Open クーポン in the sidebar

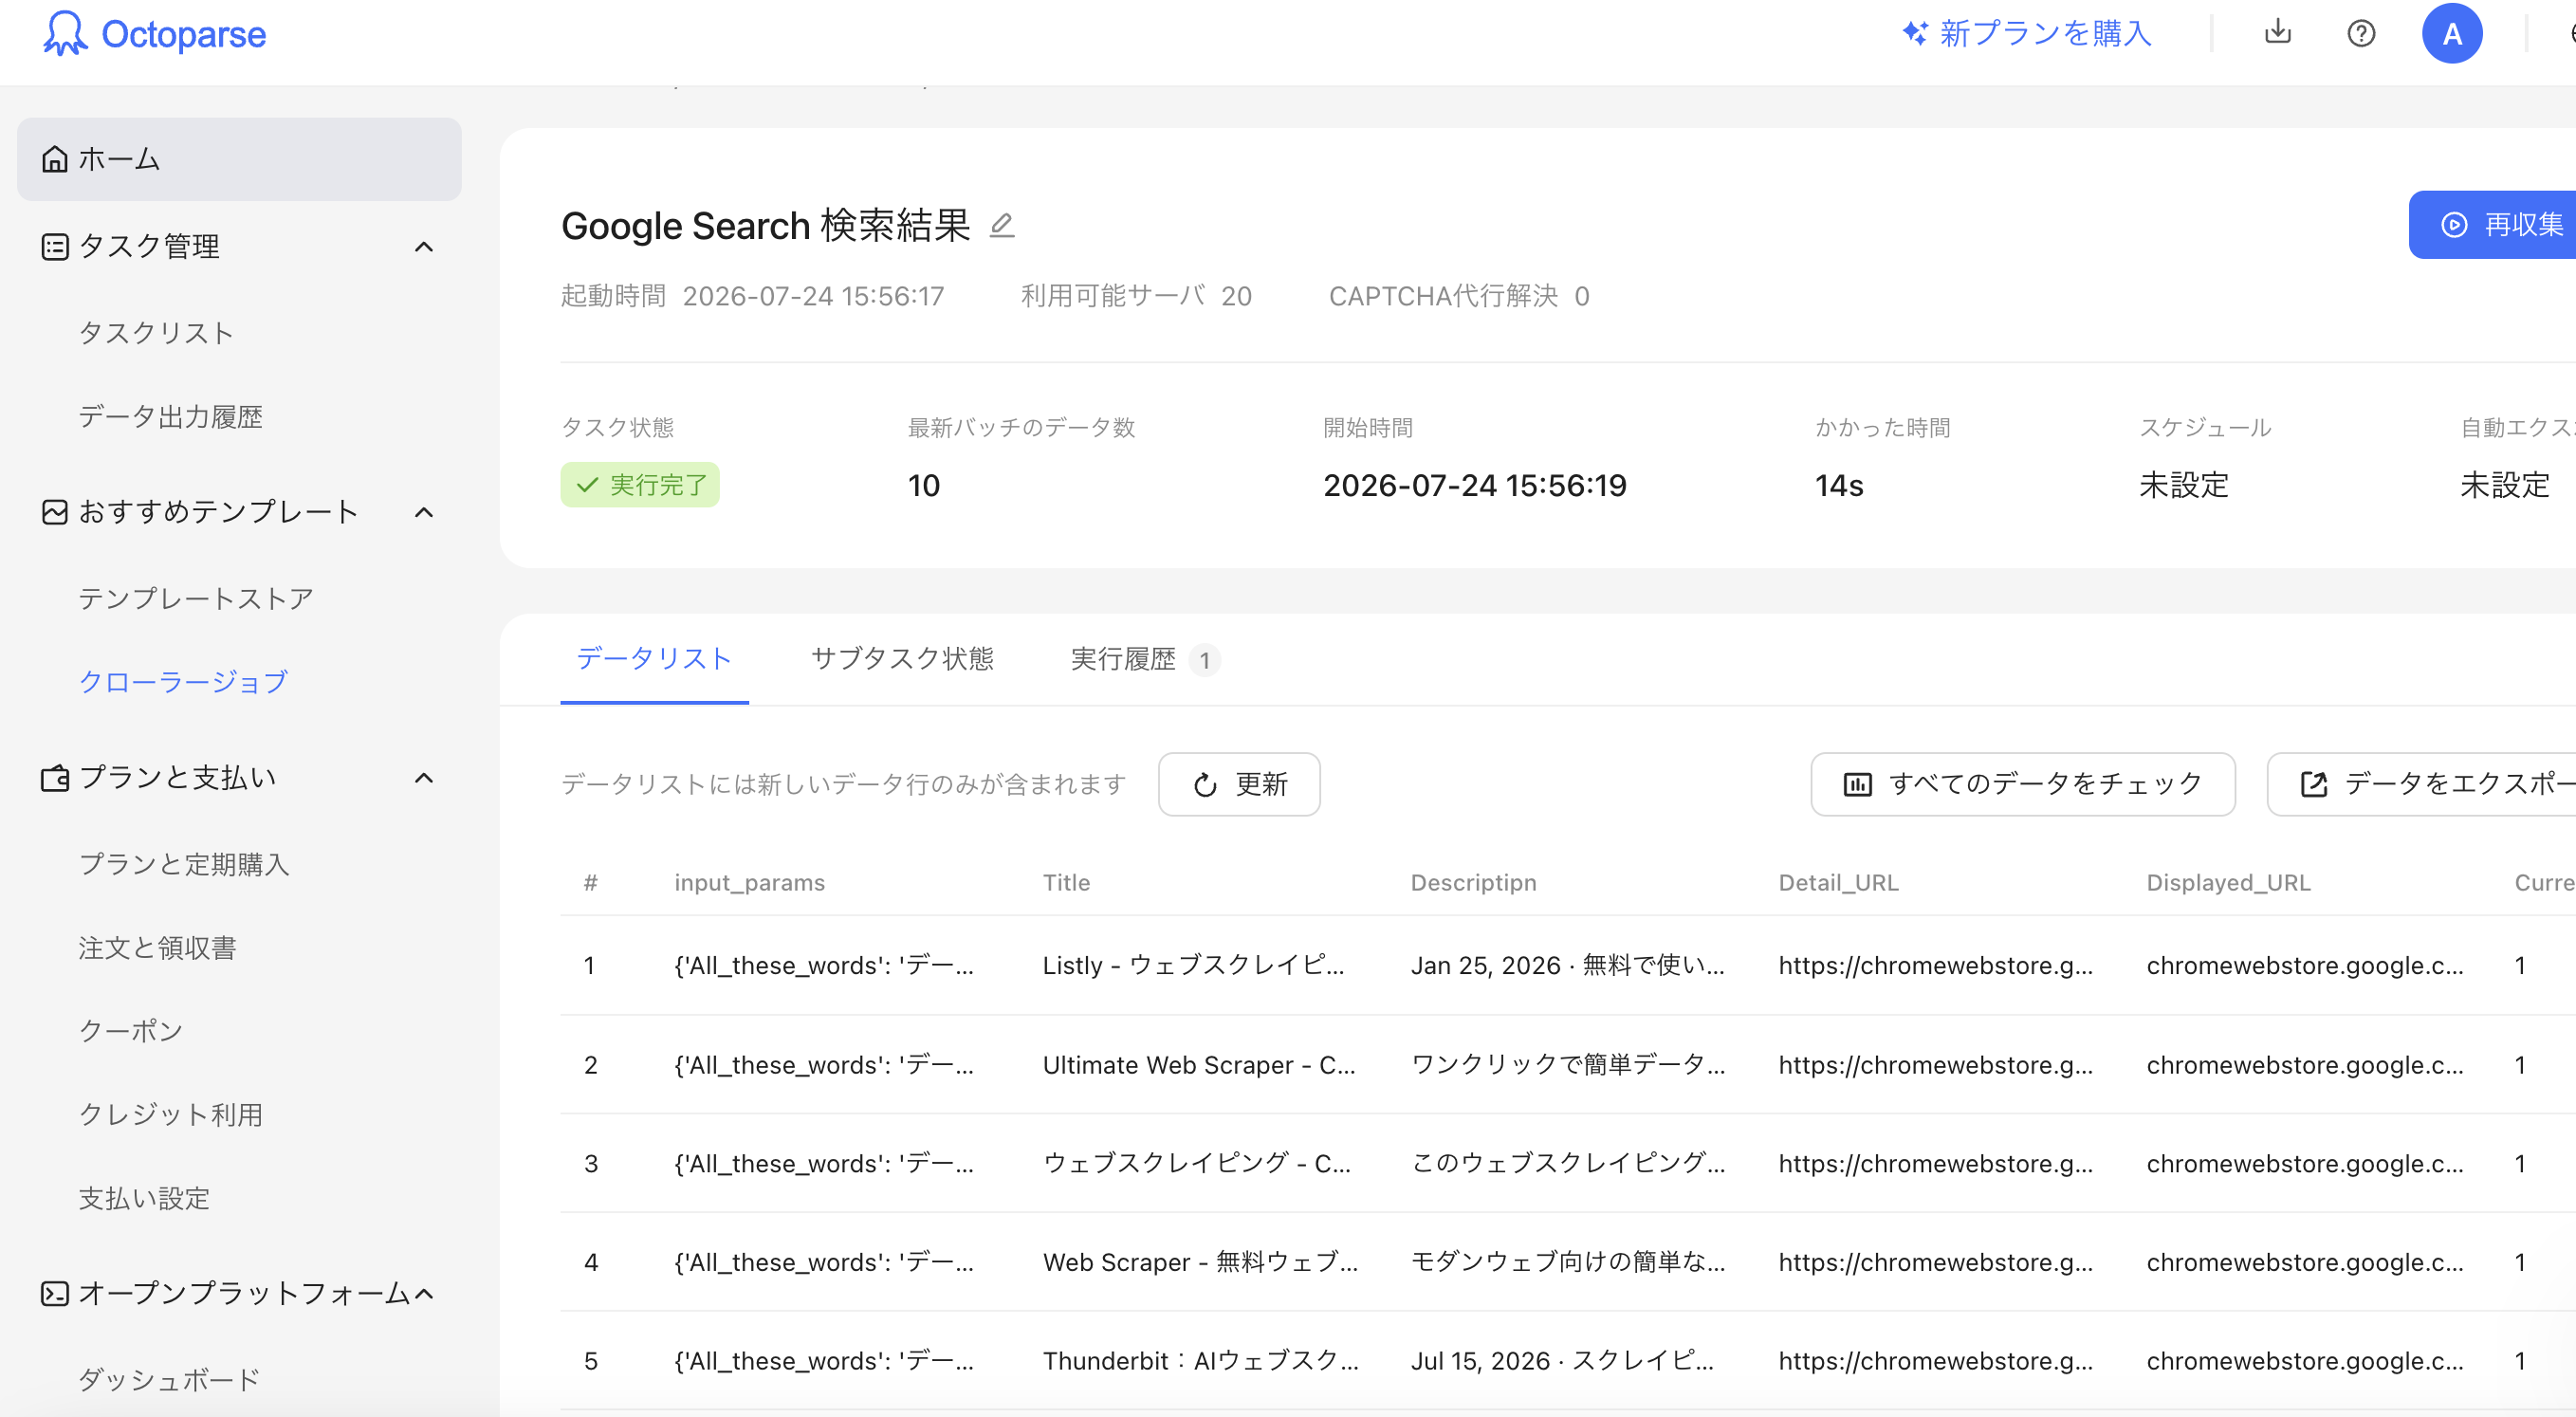click(x=130, y=1031)
